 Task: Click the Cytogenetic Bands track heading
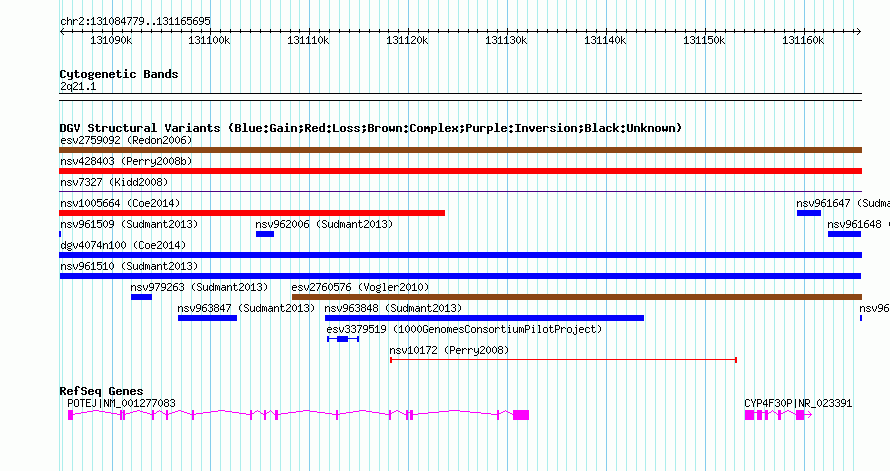119,74
